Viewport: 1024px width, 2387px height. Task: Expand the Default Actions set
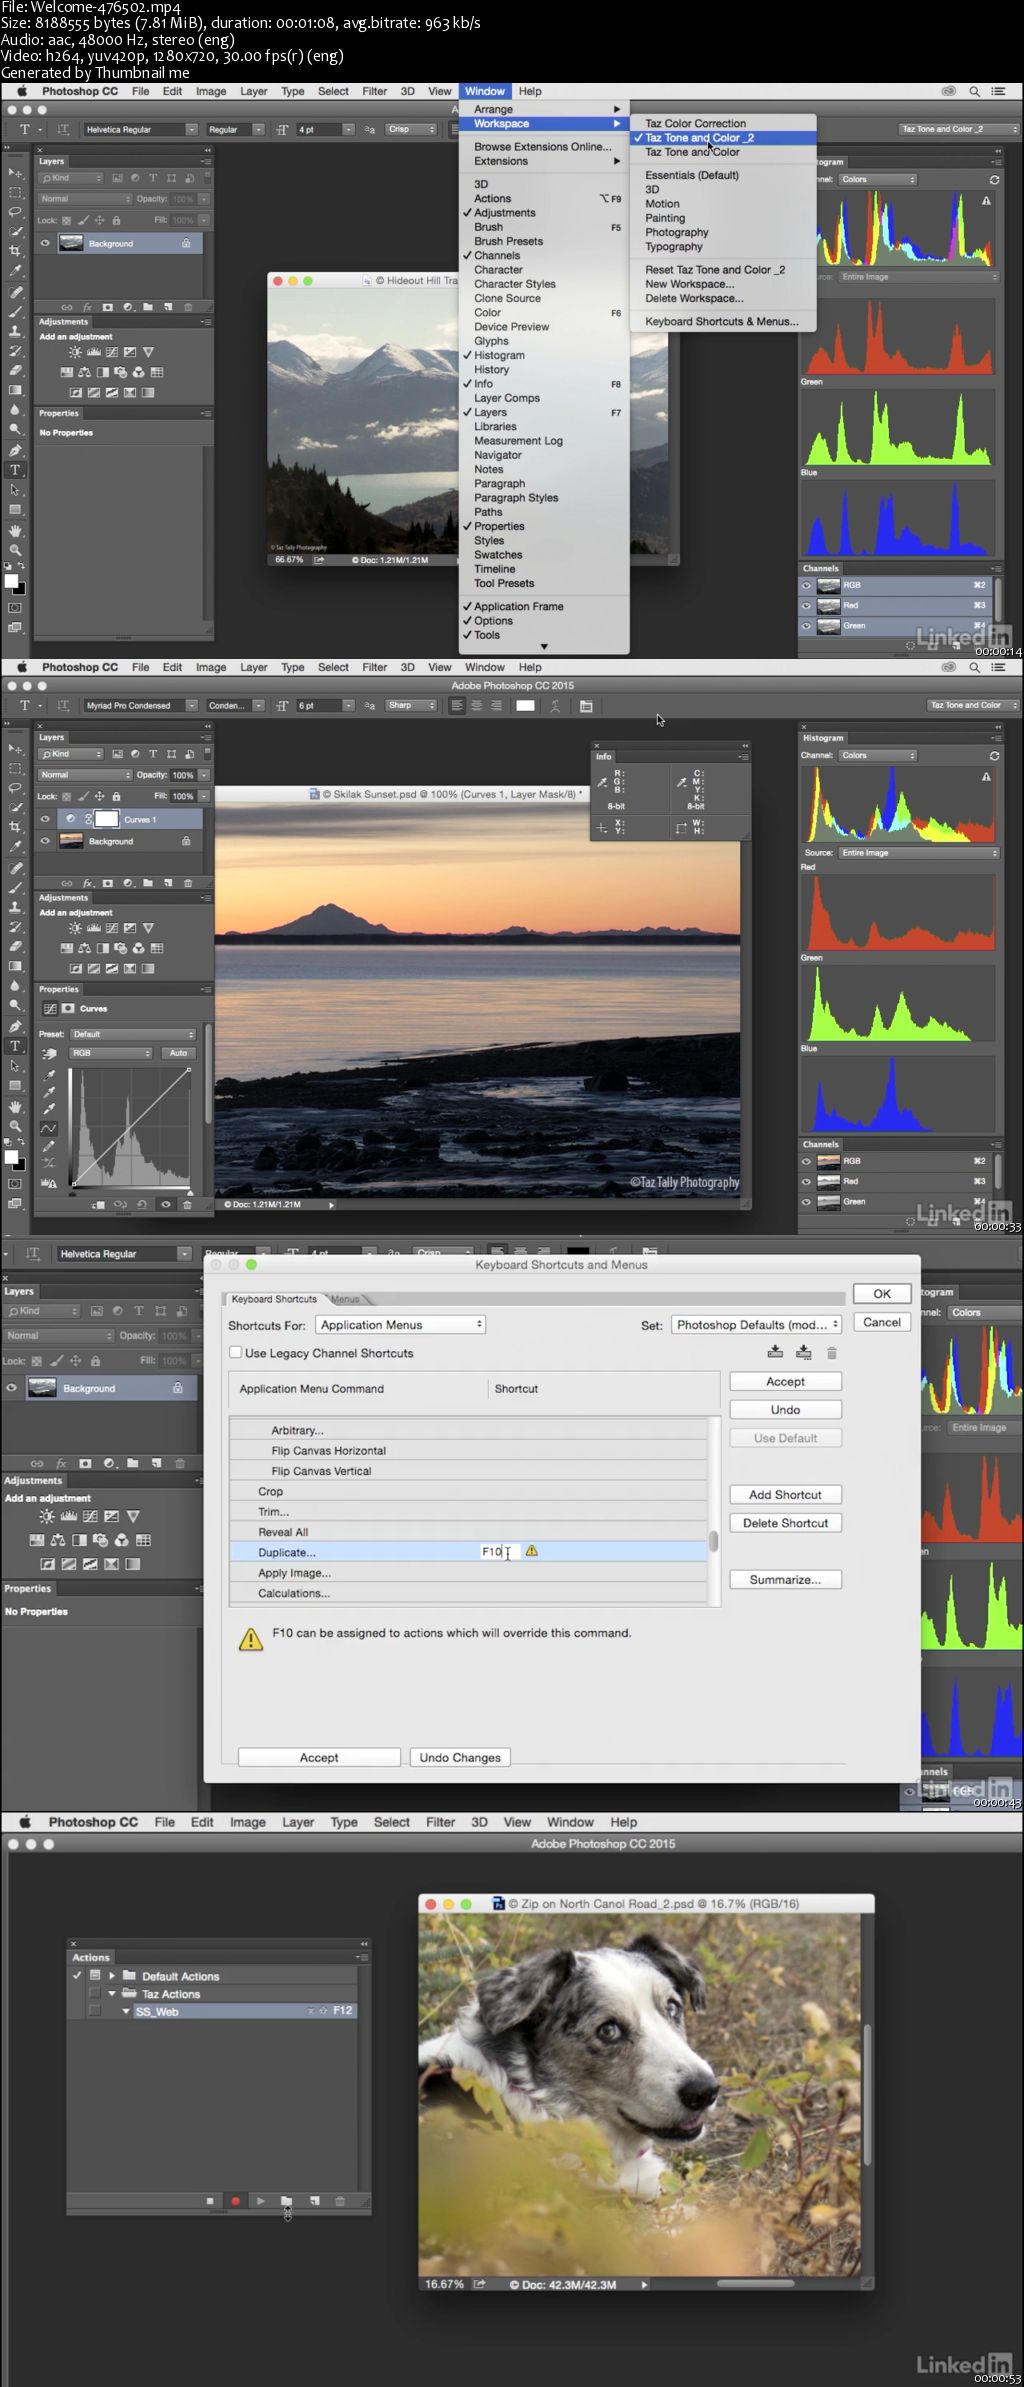coord(112,1976)
